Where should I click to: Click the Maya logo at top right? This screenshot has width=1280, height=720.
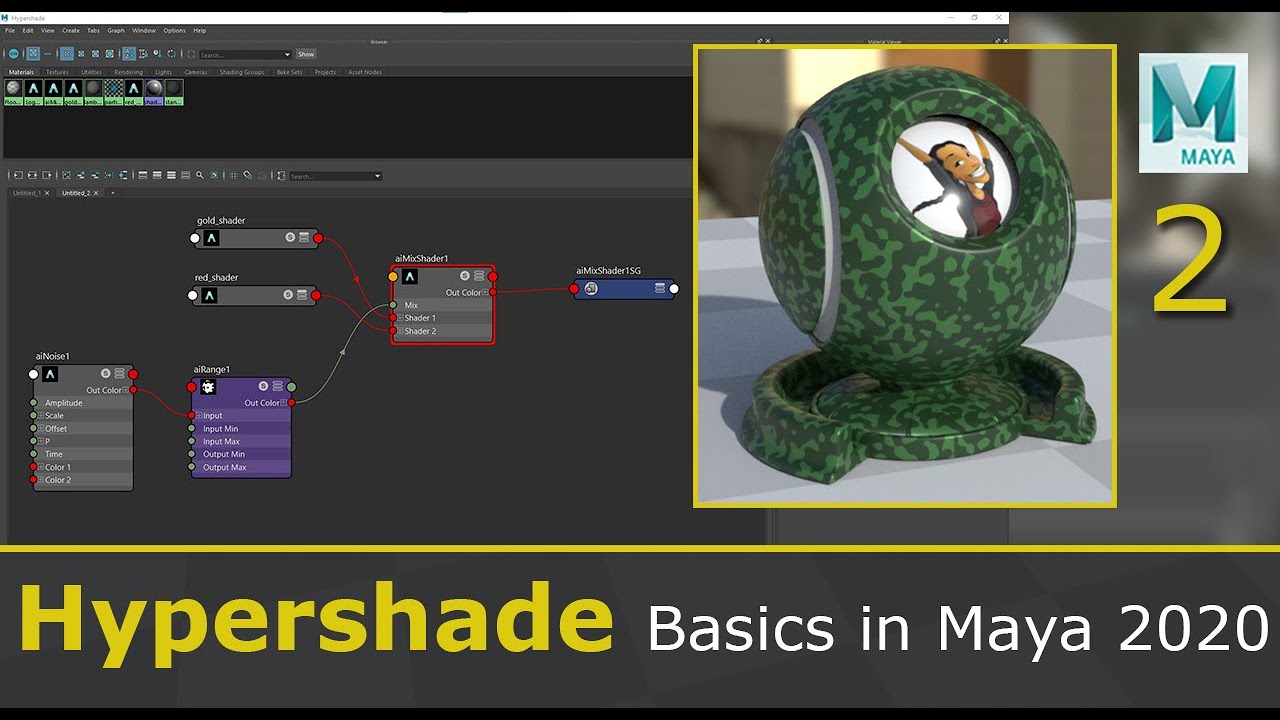click(x=1193, y=113)
